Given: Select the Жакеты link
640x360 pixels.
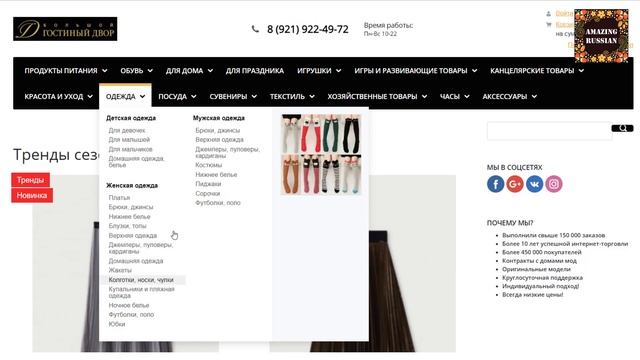Looking at the screenshot, I should pyautogui.click(x=120, y=270).
